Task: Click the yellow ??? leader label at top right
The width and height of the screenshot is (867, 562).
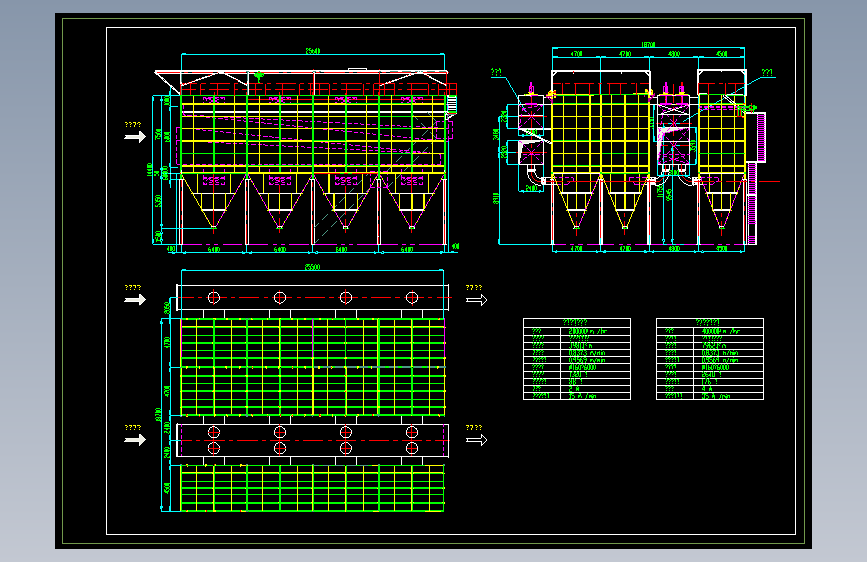Action: (x=767, y=72)
